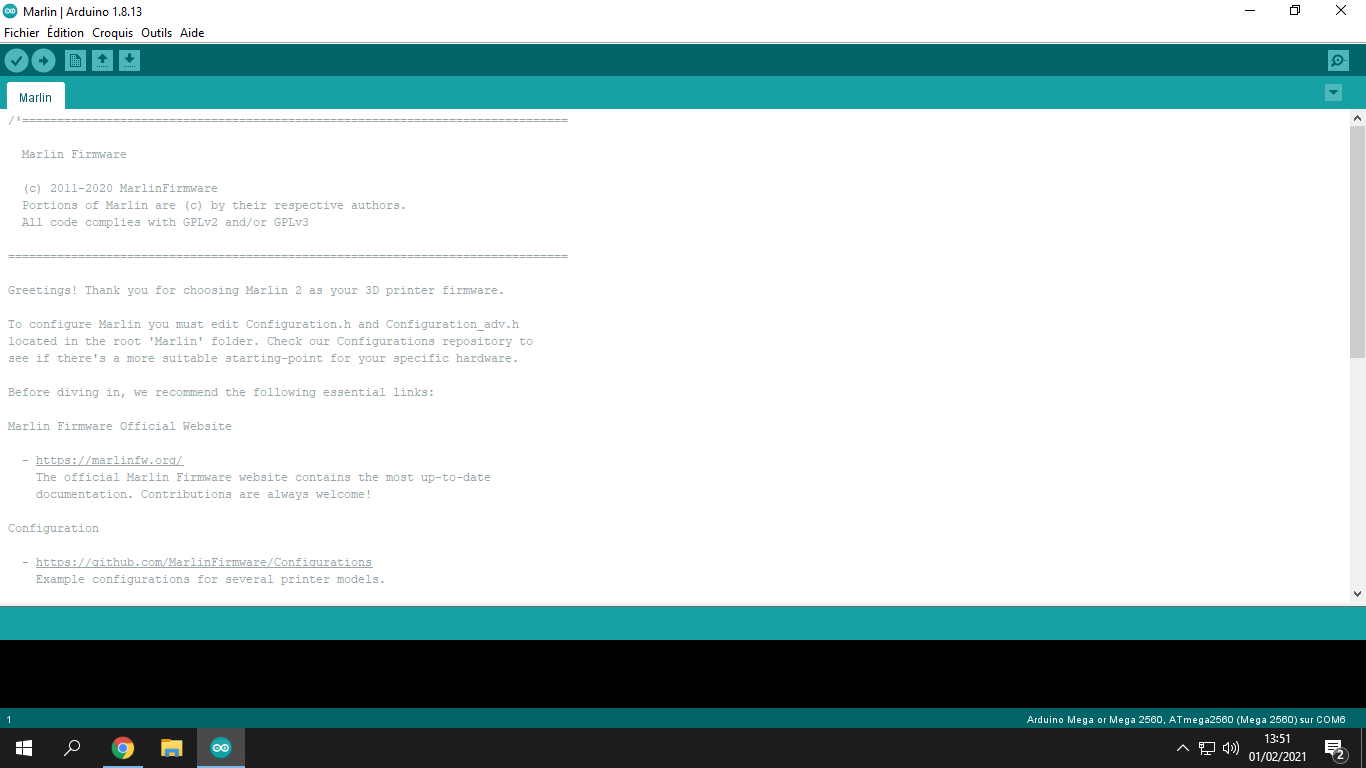Open Windows Search from the taskbar
Viewport: 1366px width, 768px height.
point(72,748)
